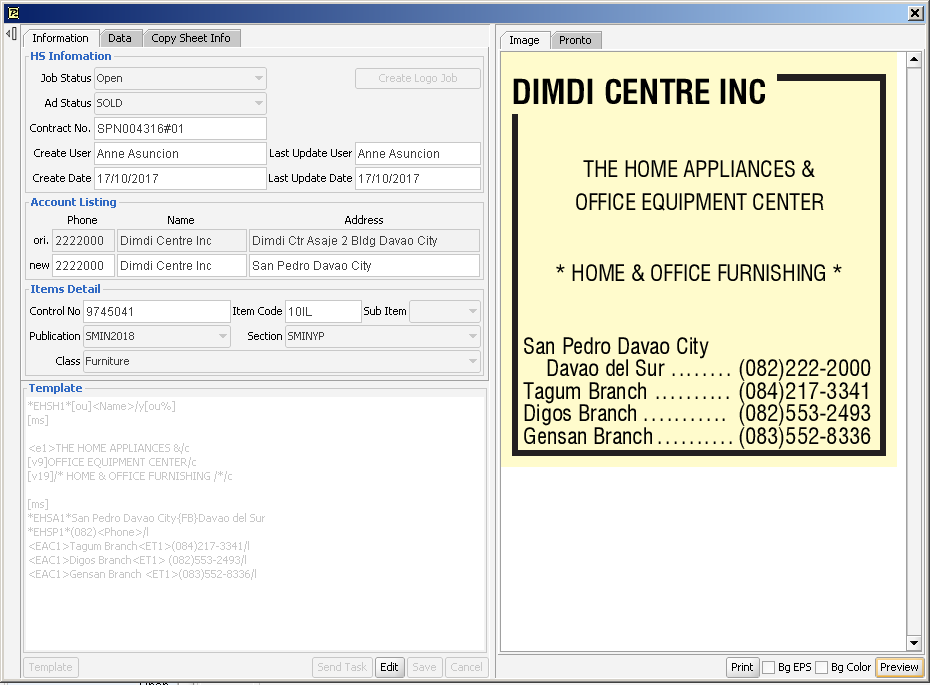Expand the Sub Item dropdown
This screenshot has width=930, height=685.
[445, 311]
